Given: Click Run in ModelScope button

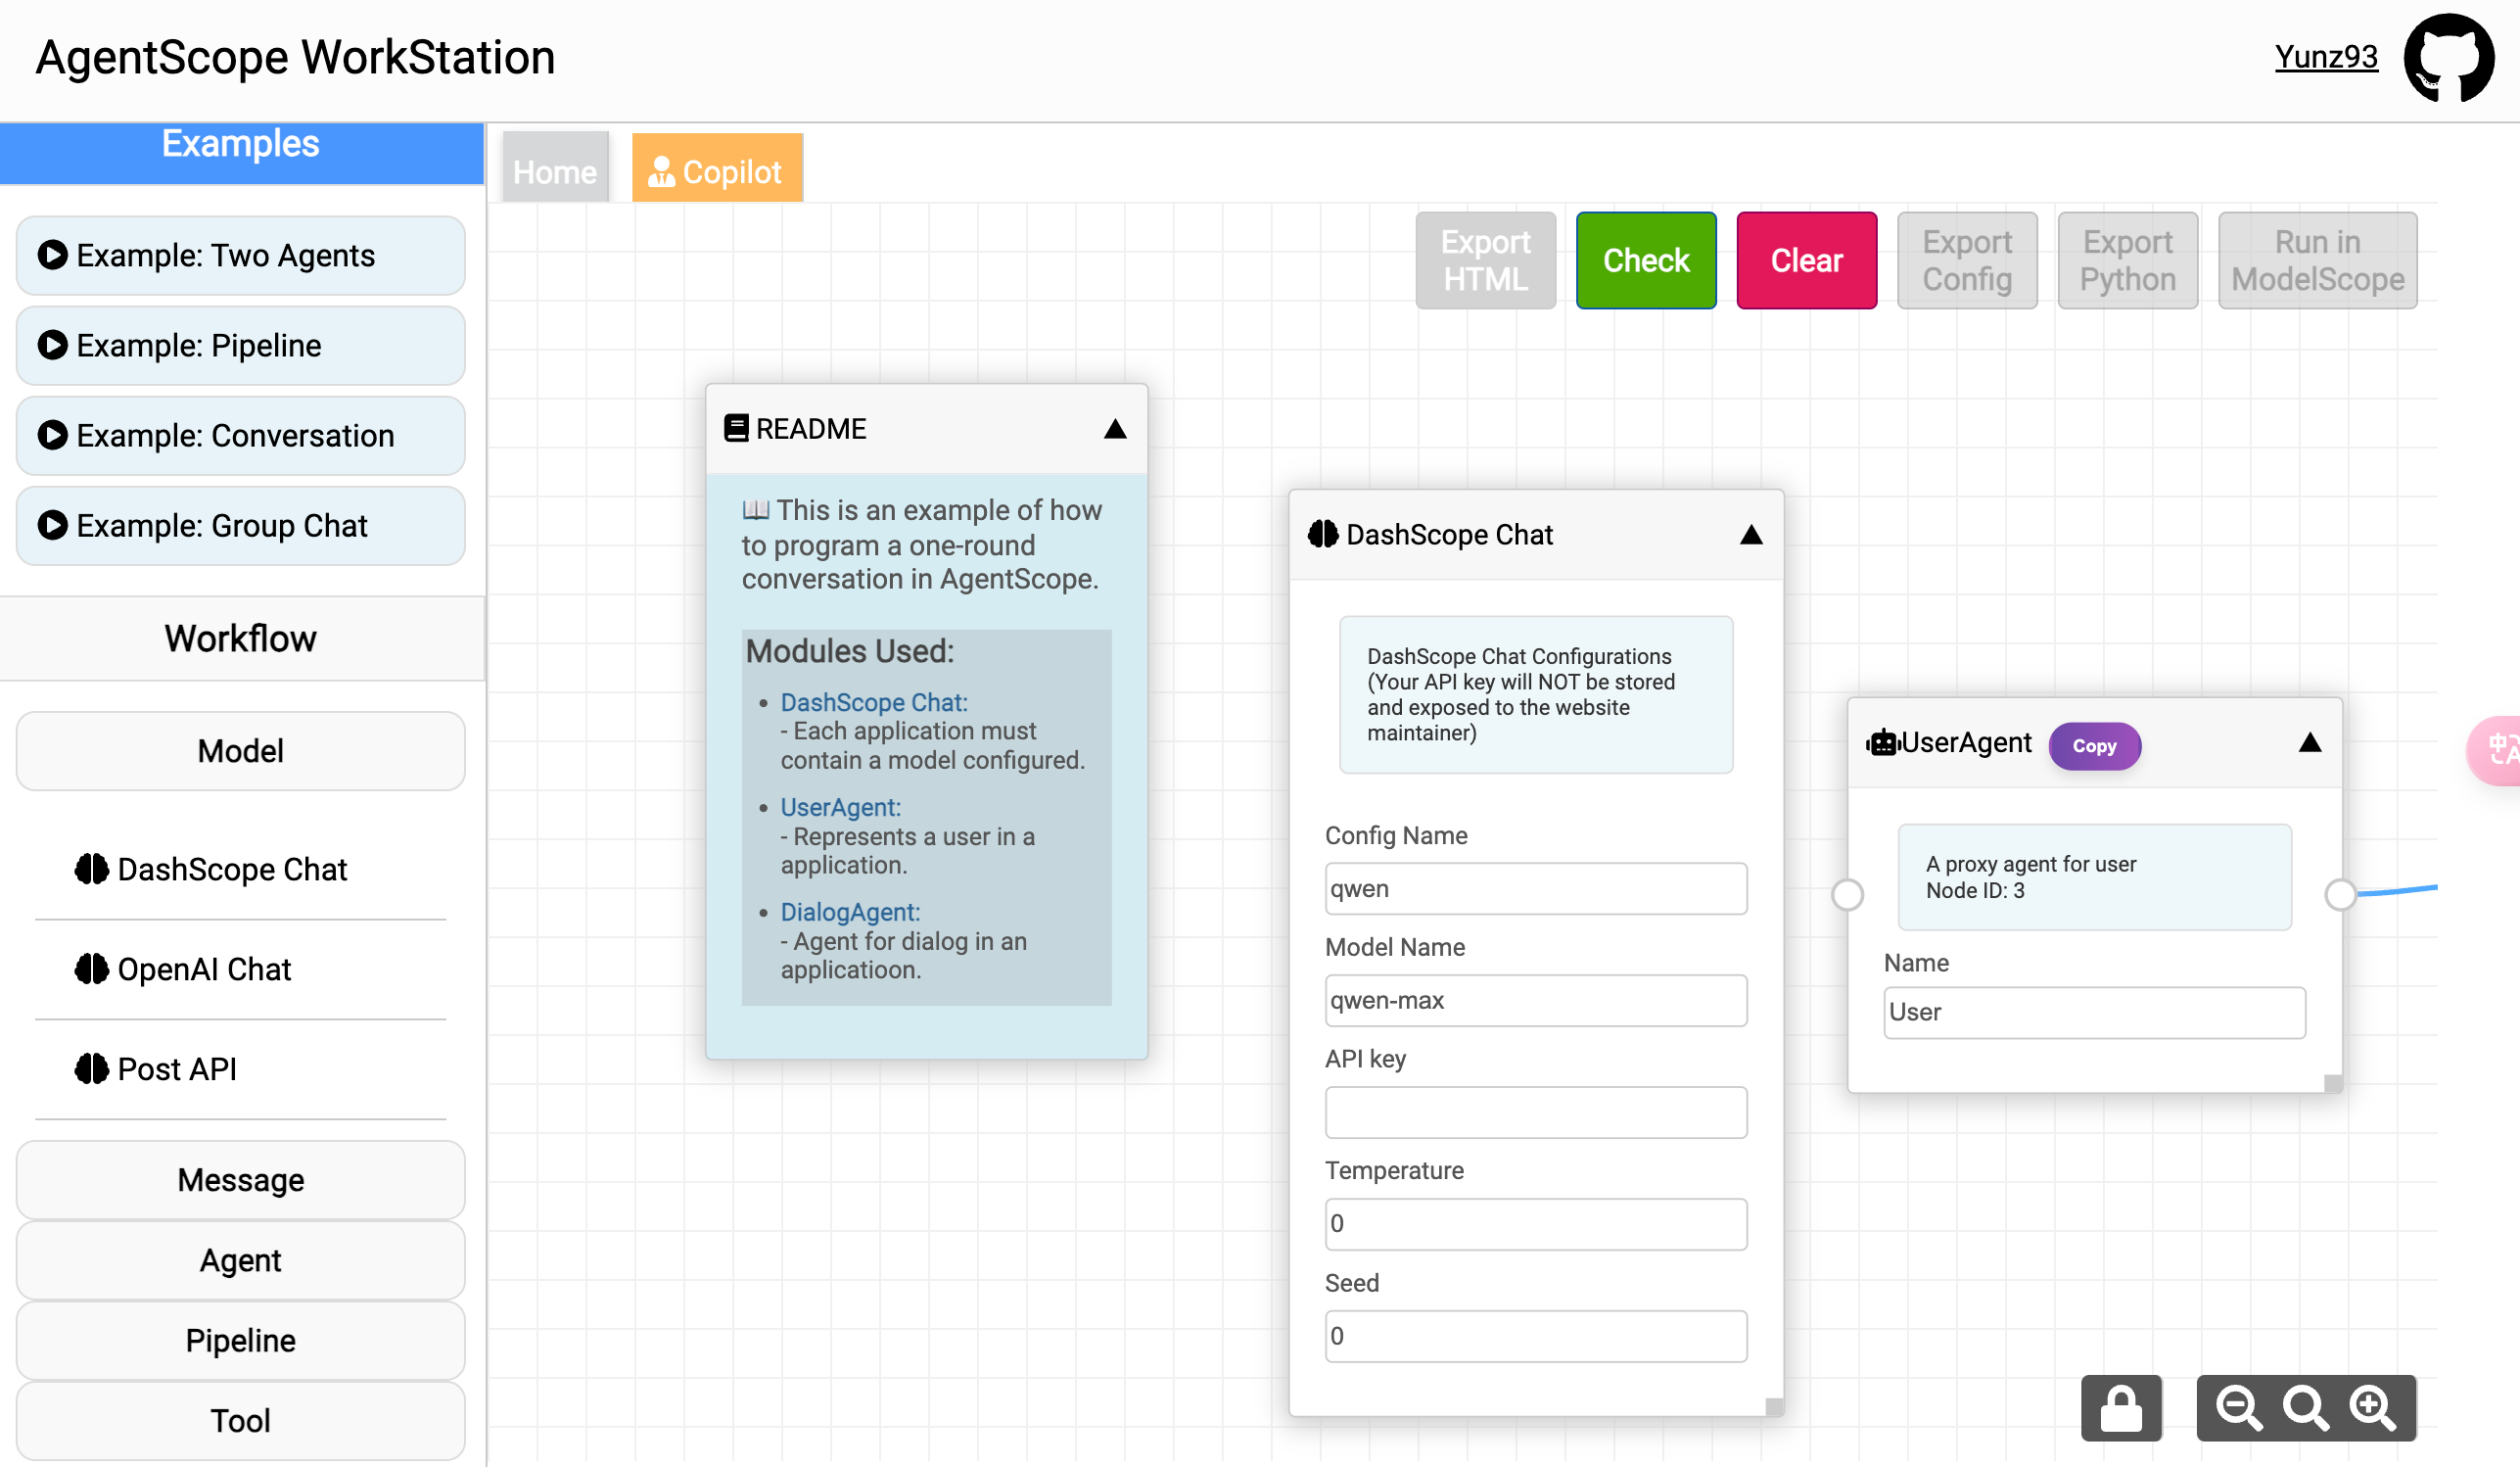Looking at the screenshot, I should 2318,260.
